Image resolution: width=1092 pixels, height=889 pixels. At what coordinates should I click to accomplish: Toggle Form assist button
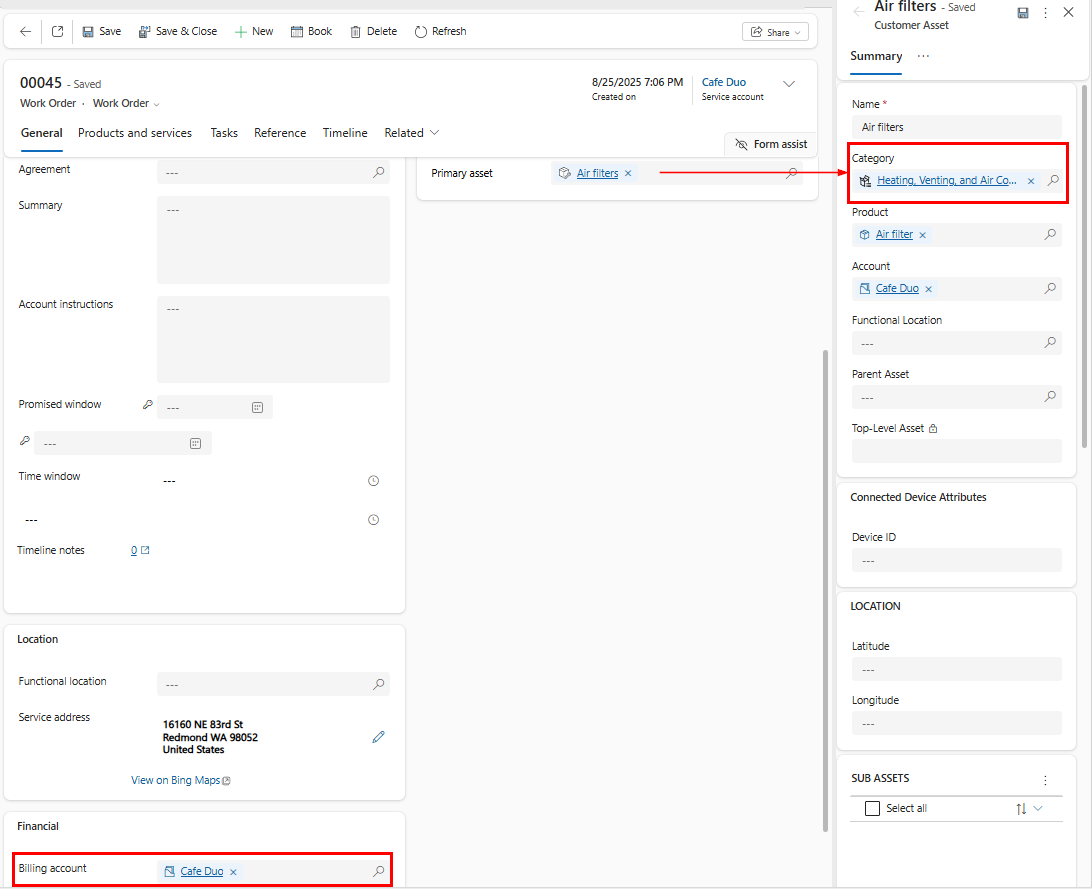click(x=770, y=144)
